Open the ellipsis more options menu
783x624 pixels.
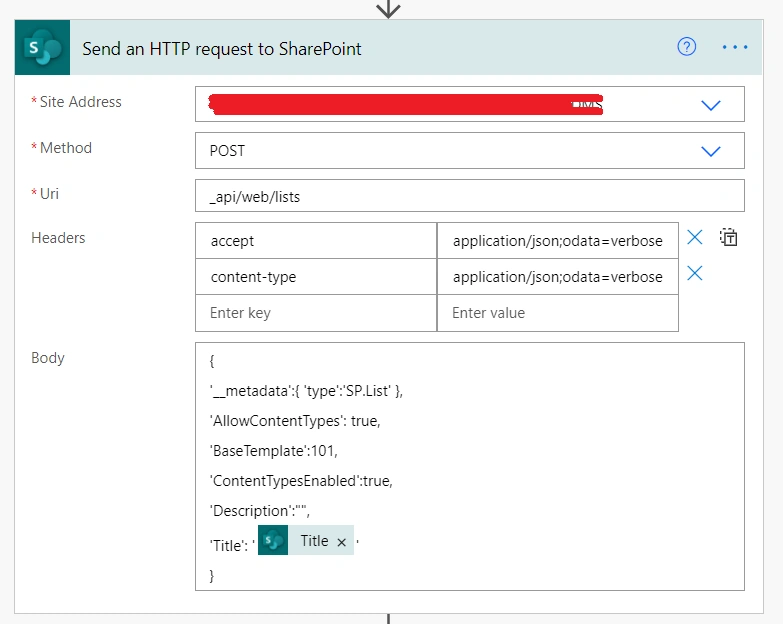click(735, 47)
